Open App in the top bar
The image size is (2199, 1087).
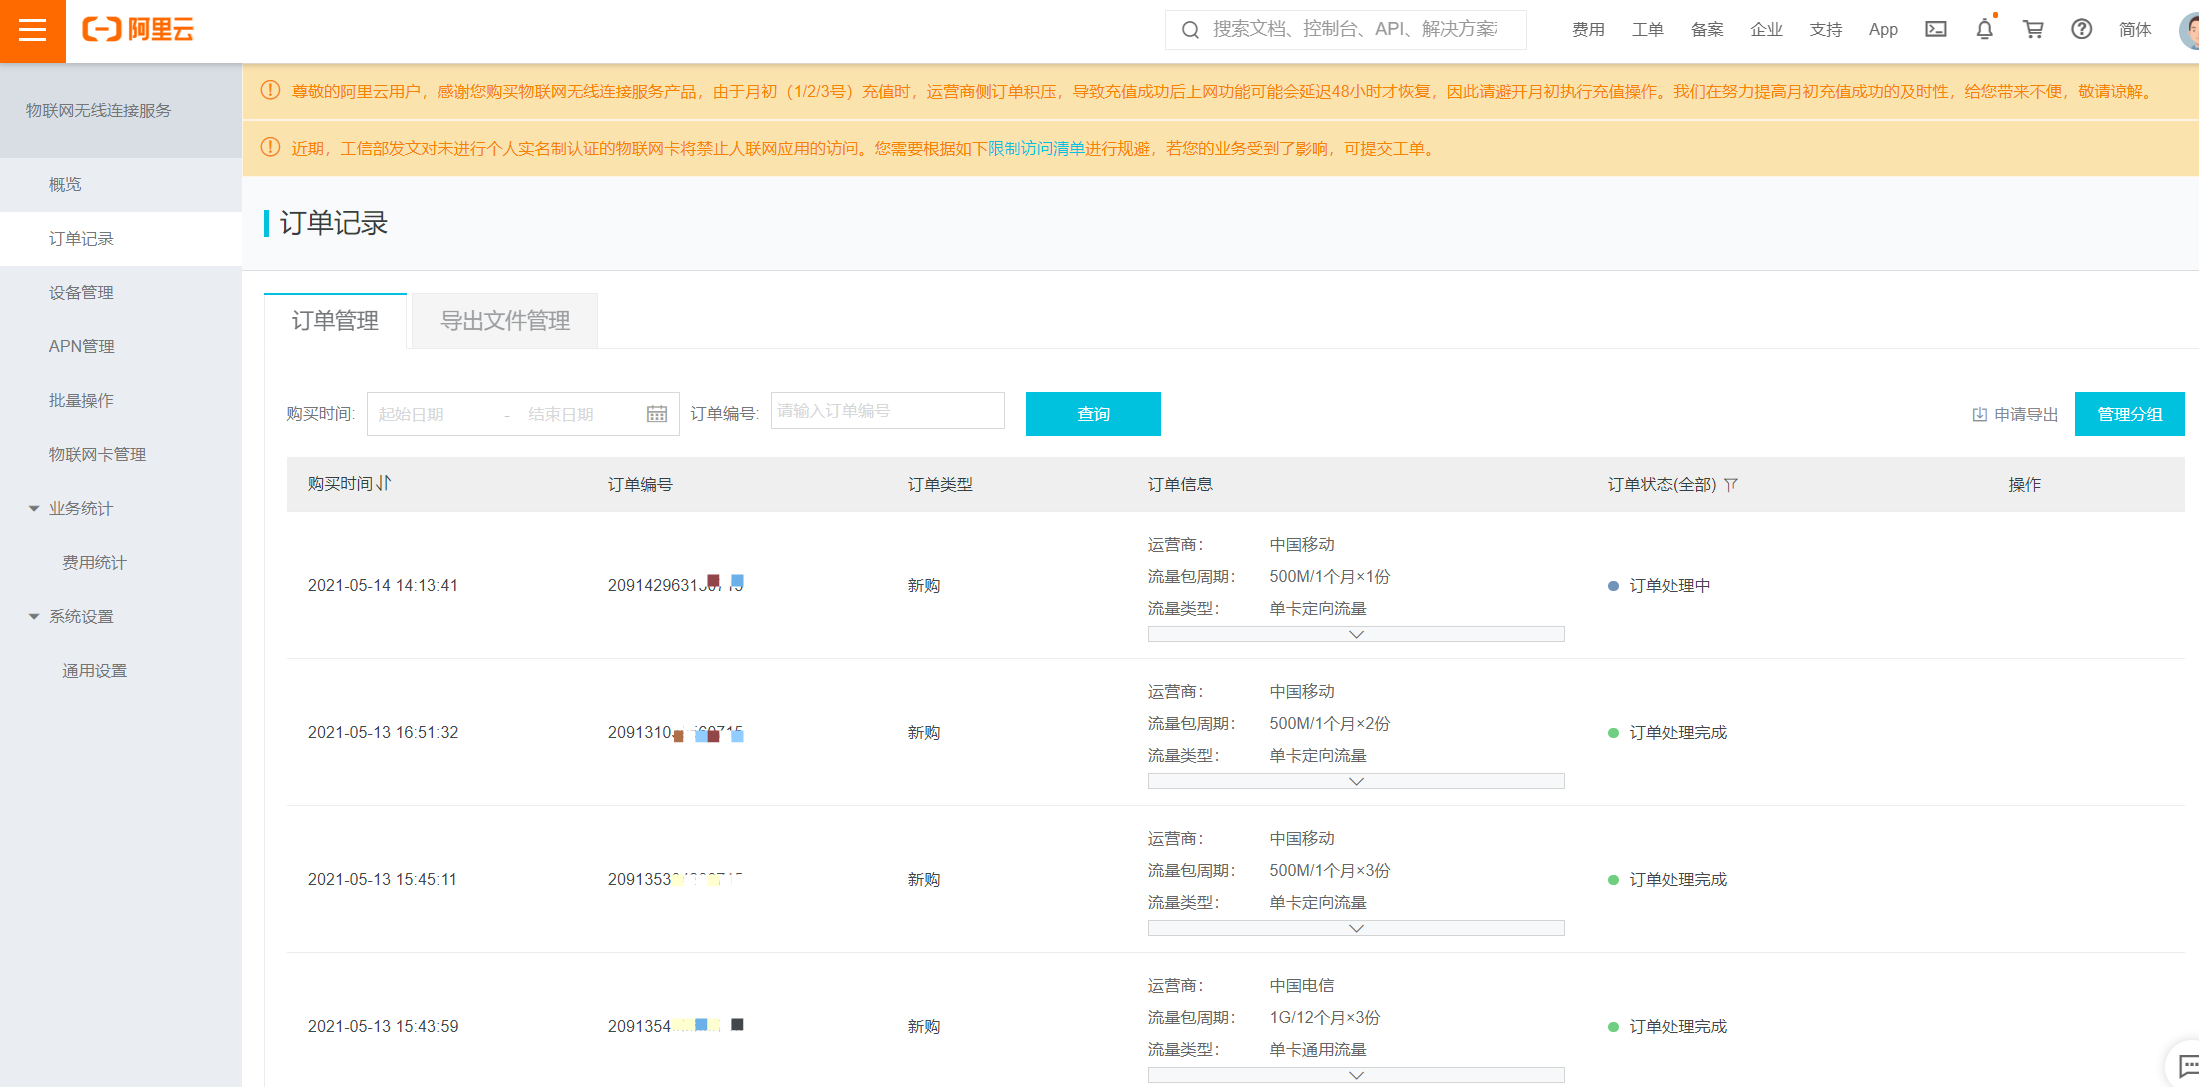[1883, 30]
